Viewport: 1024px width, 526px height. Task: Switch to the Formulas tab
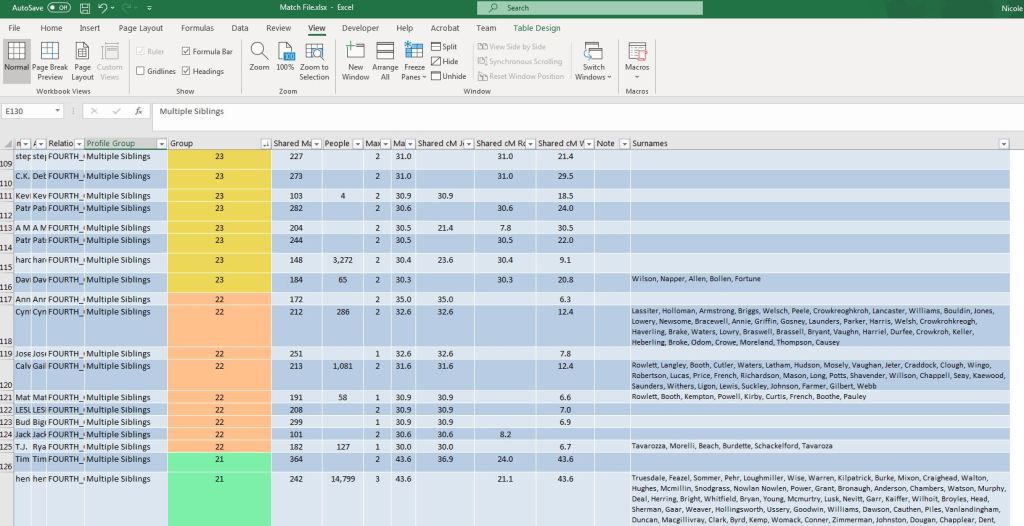pos(197,28)
